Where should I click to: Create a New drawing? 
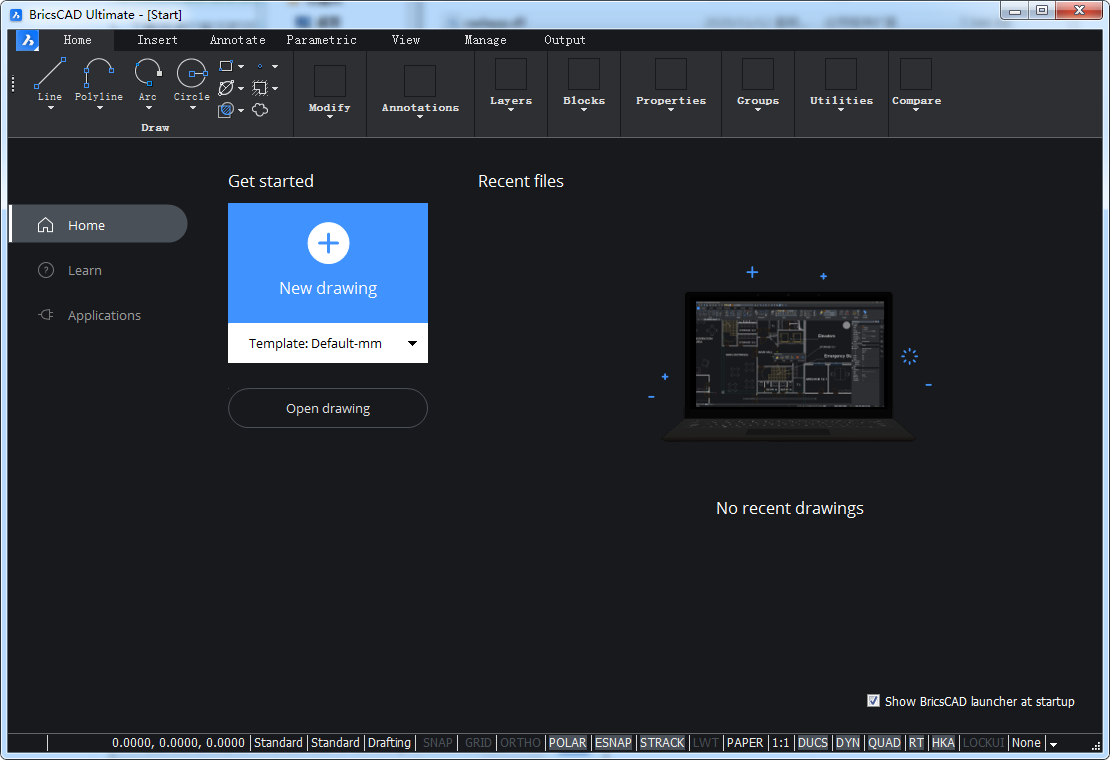(328, 263)
